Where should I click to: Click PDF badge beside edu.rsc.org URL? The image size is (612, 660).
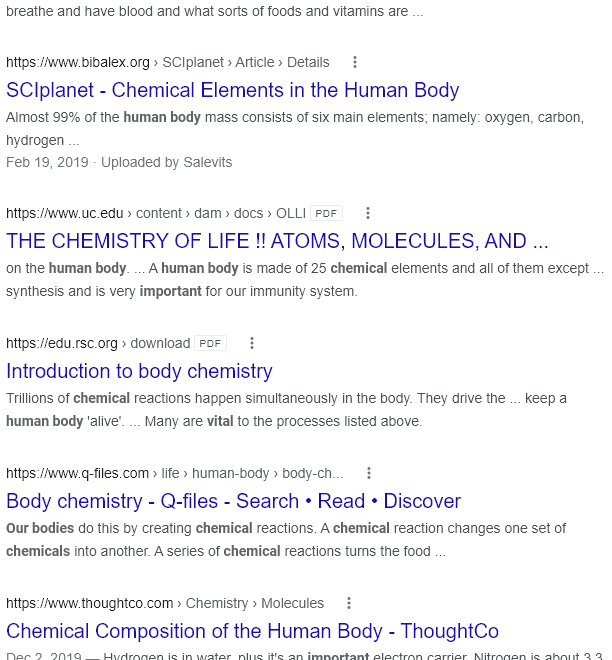210,343
